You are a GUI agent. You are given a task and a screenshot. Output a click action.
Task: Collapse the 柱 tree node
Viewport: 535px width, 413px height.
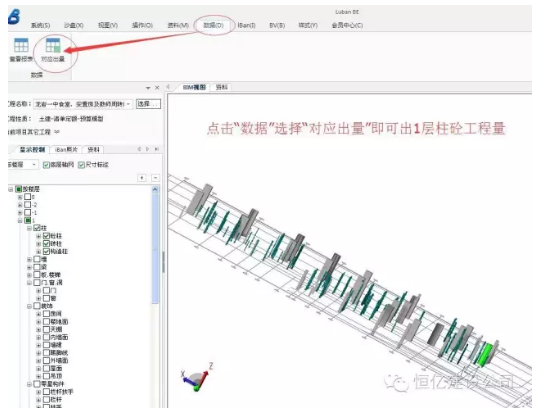[29, 228]
